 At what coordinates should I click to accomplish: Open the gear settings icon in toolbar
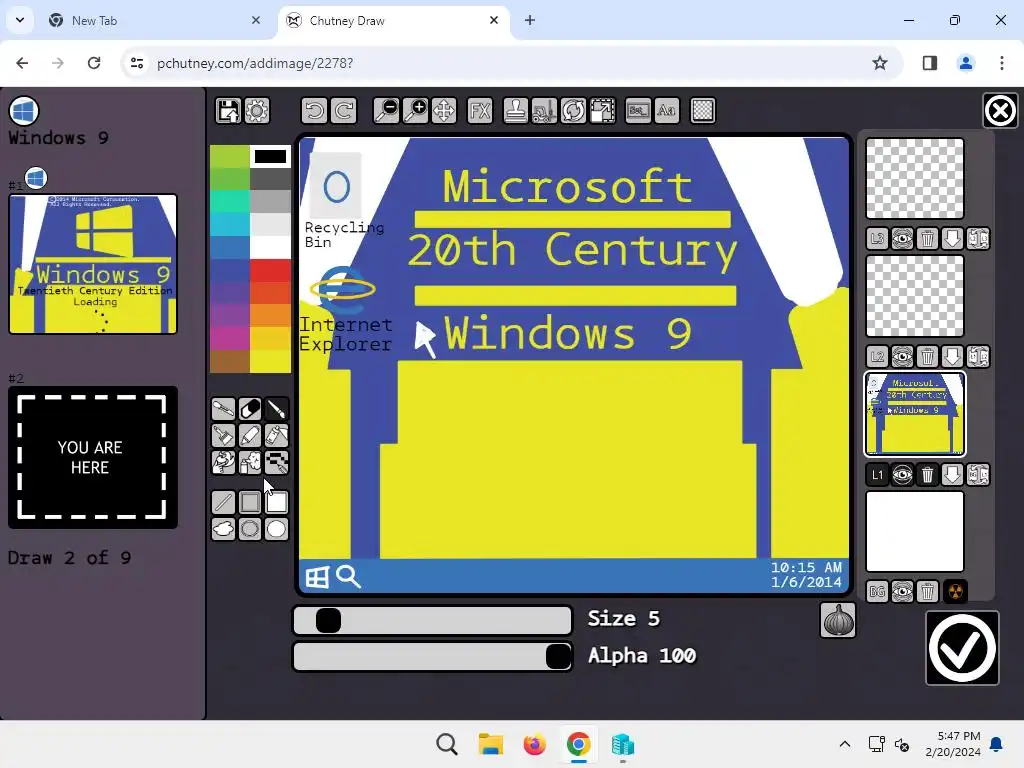257,111
